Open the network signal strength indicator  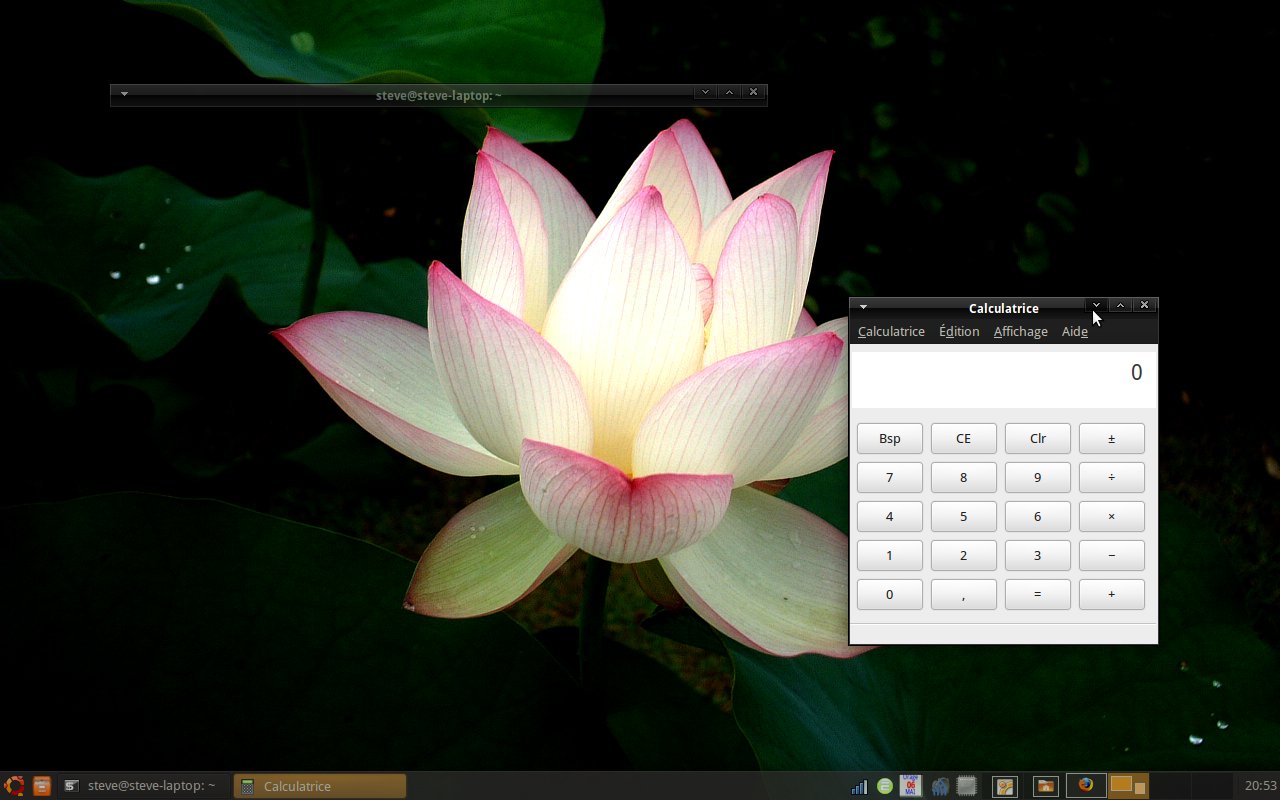pos(859,786)
